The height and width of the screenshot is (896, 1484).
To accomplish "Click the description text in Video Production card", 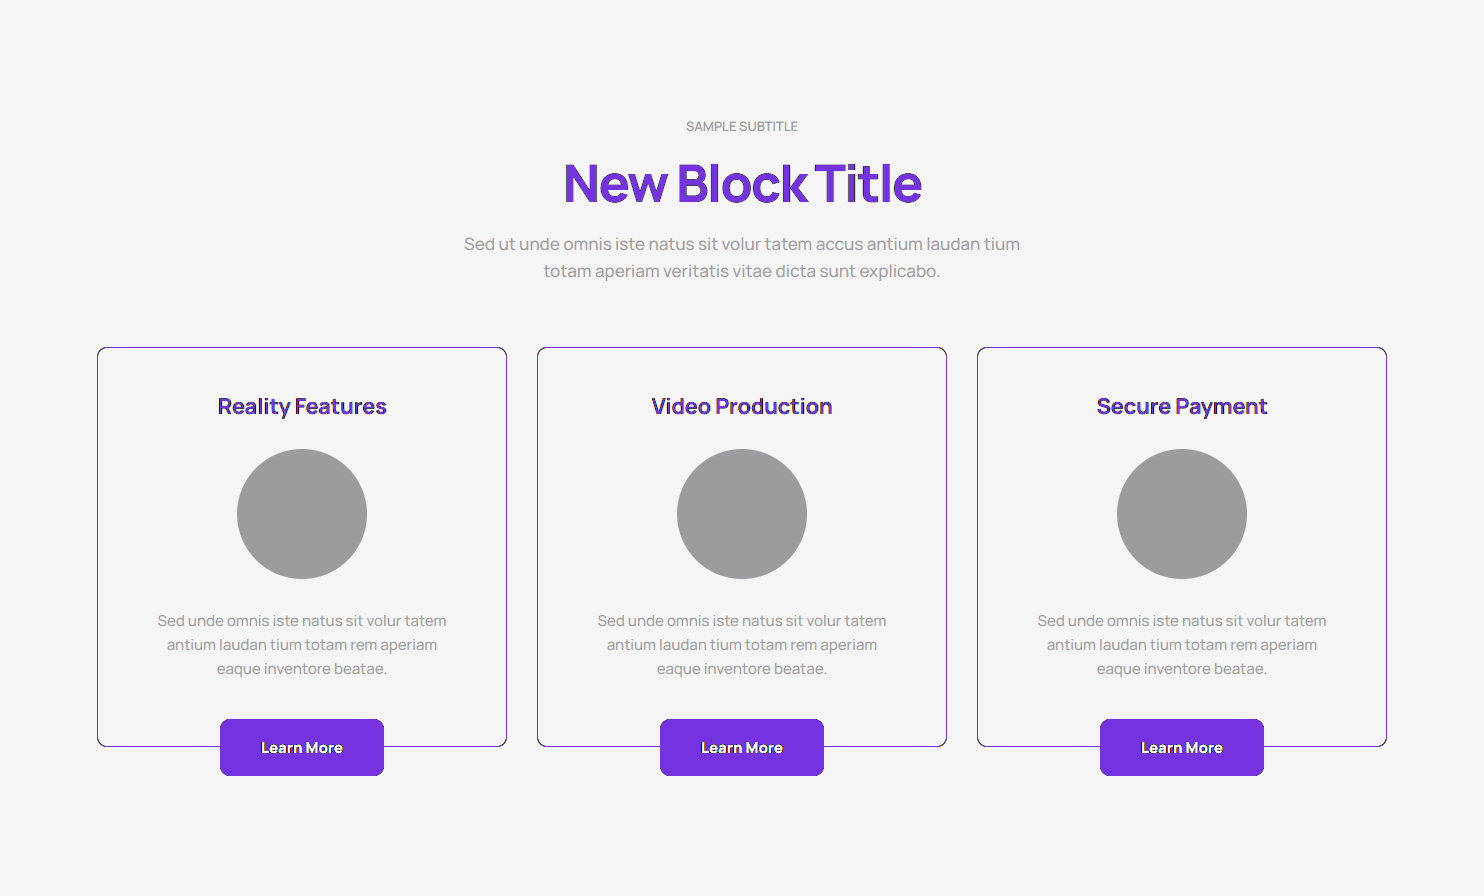I will tap(742, 645).
